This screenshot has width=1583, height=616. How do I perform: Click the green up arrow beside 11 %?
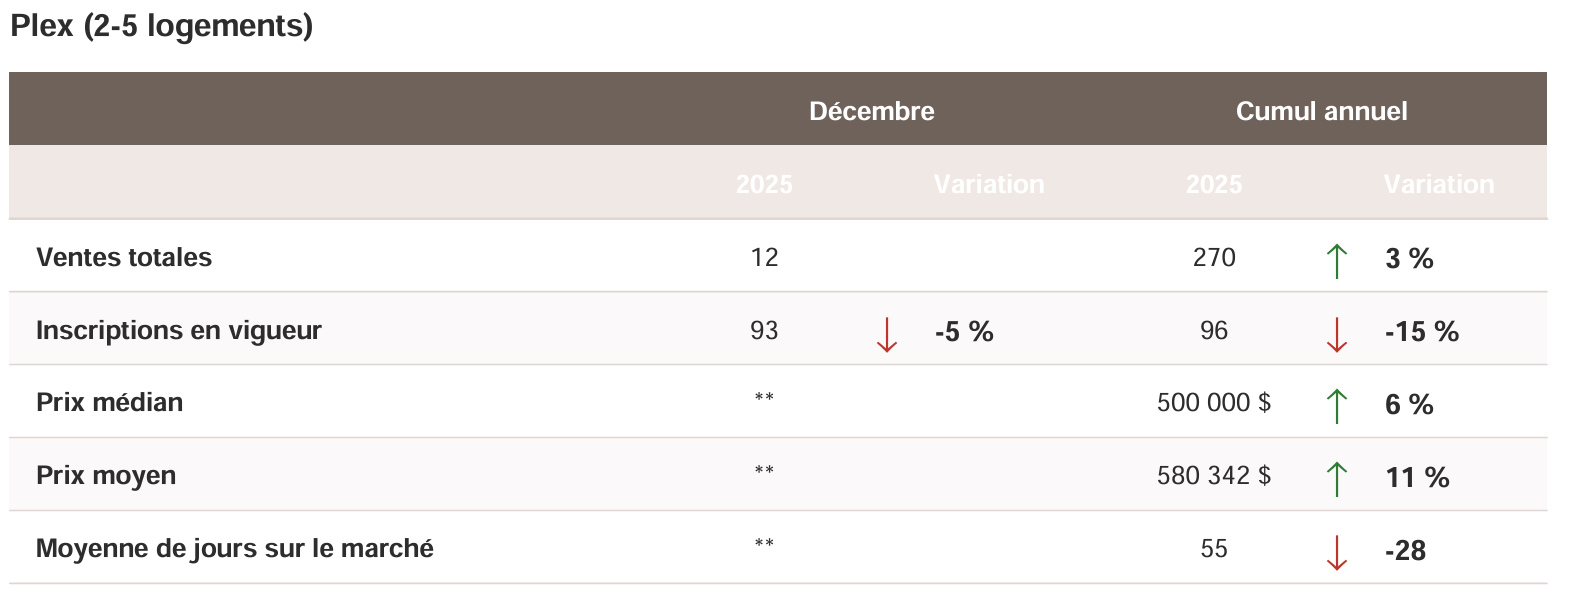pos(1336,479)
